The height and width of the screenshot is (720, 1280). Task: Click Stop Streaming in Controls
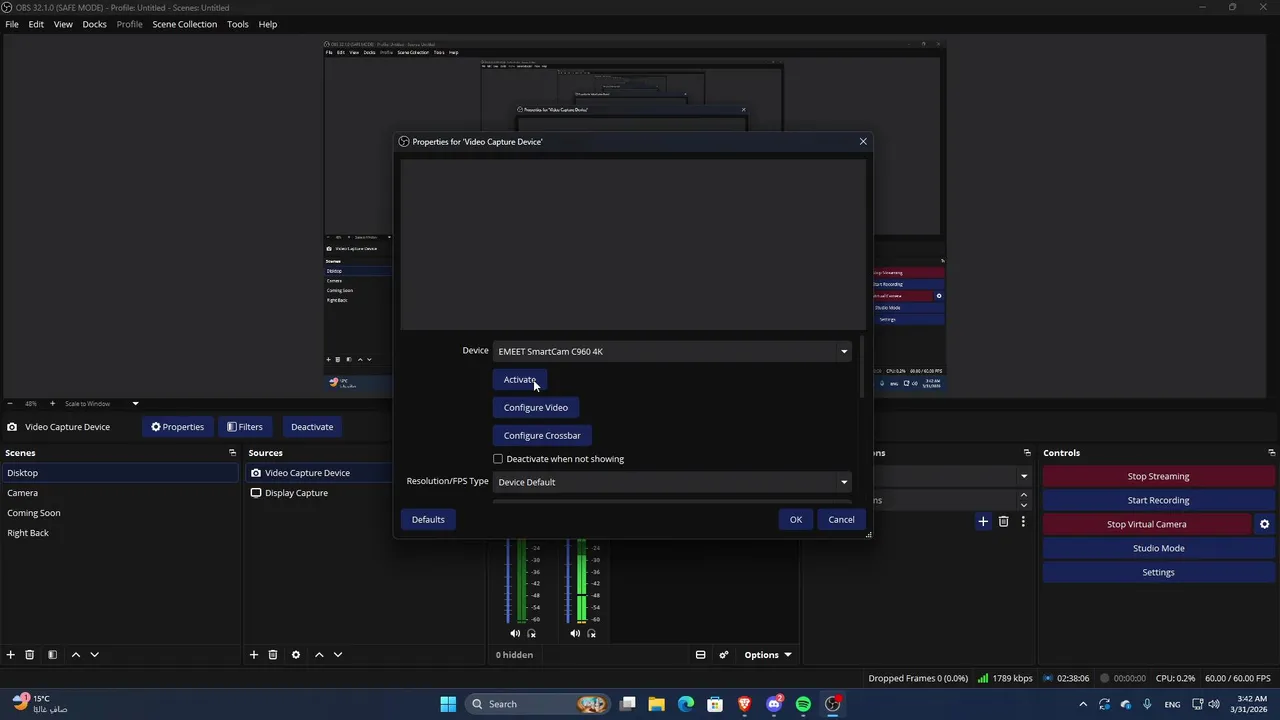coord(1158,476)
